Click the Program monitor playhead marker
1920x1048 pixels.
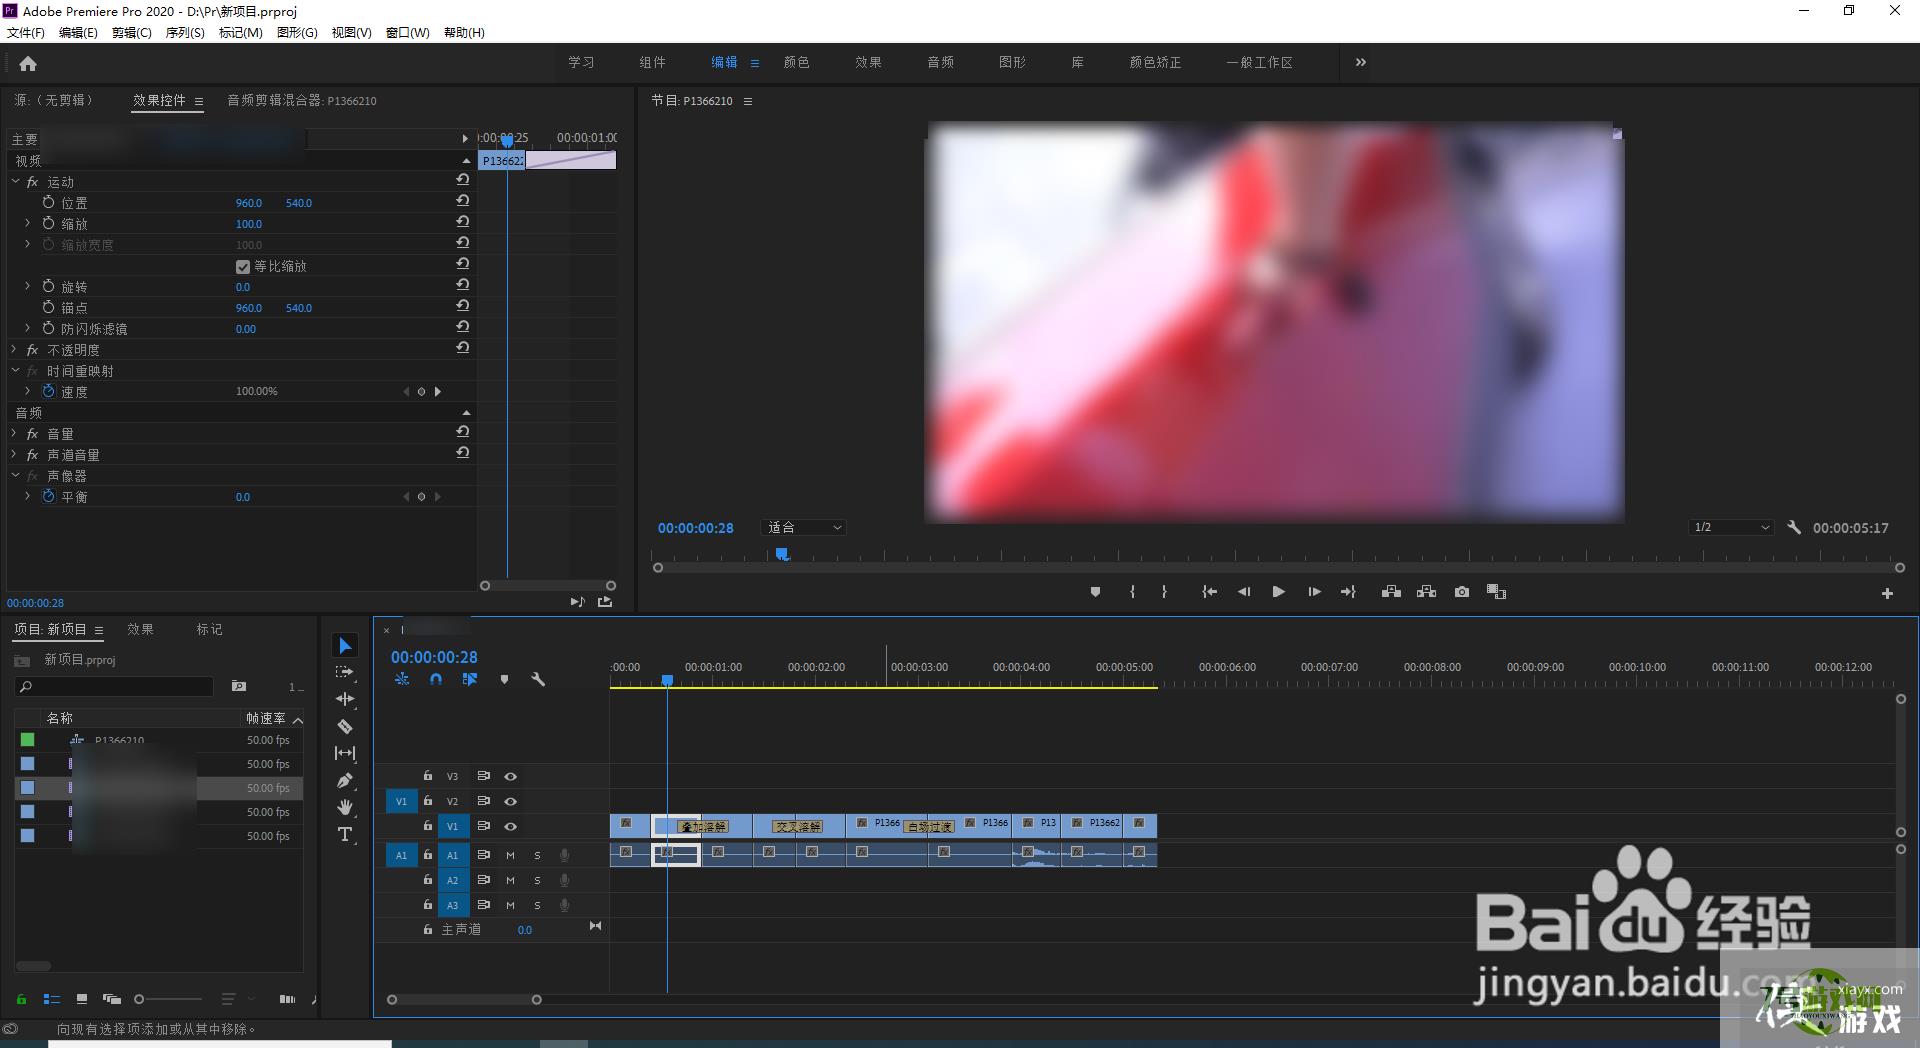click(x=782, y=554)
